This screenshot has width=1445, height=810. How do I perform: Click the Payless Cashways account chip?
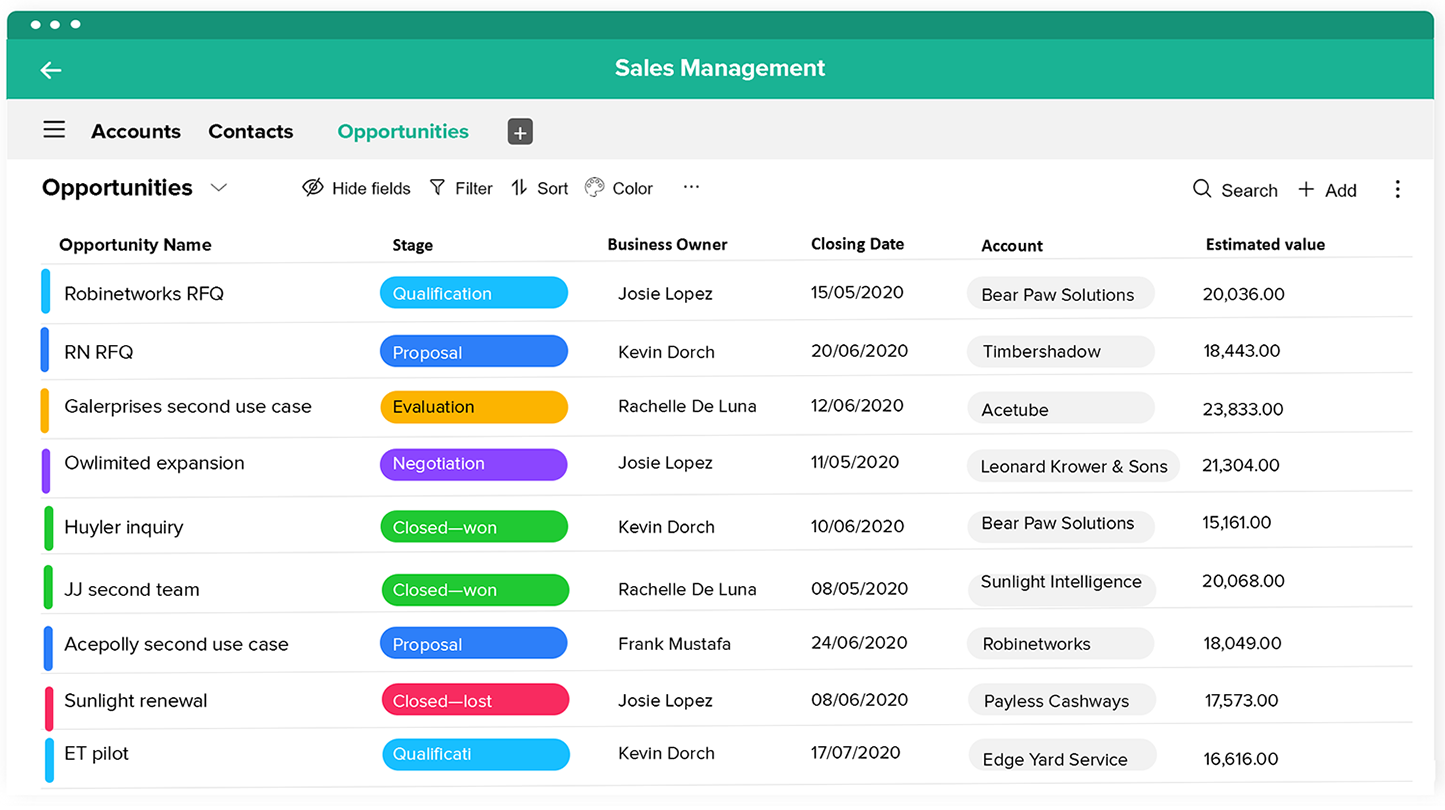1061,701
